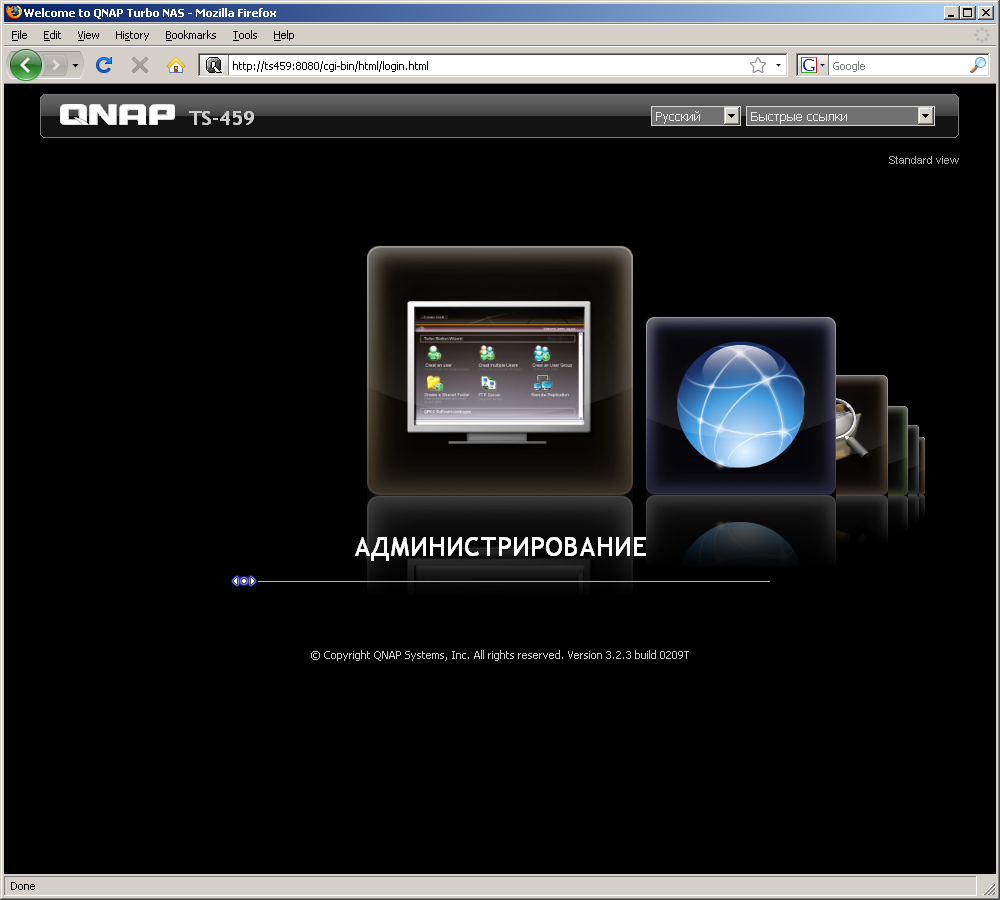The width and height of the screenshot is (1000, 900).
Task: Open the address bar history dropdown arrow
Action: [x=778, y=65]
